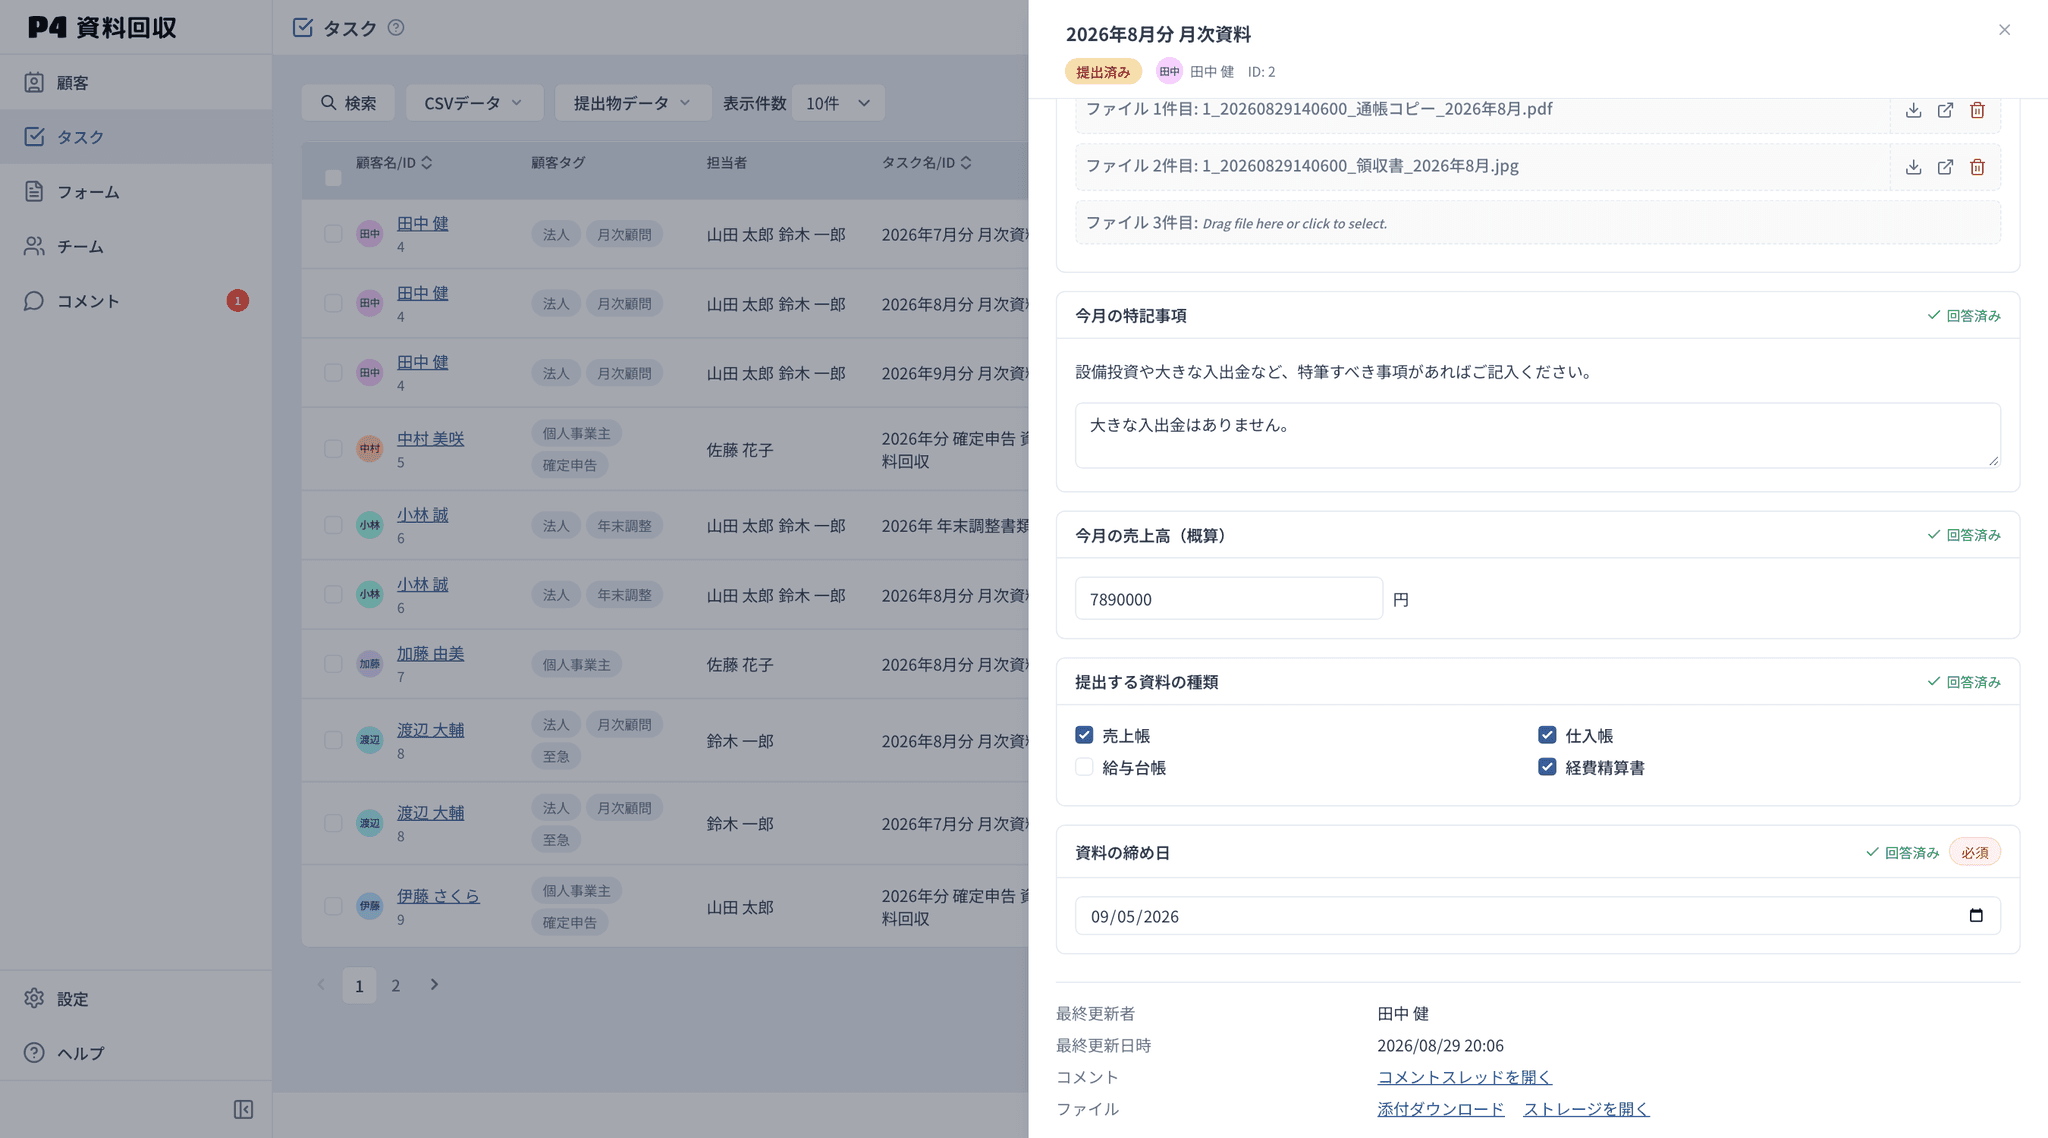Delete file 2 領収書 JPG
This screenshot has height=1138, width=2048.
[x=1977, y=167]
